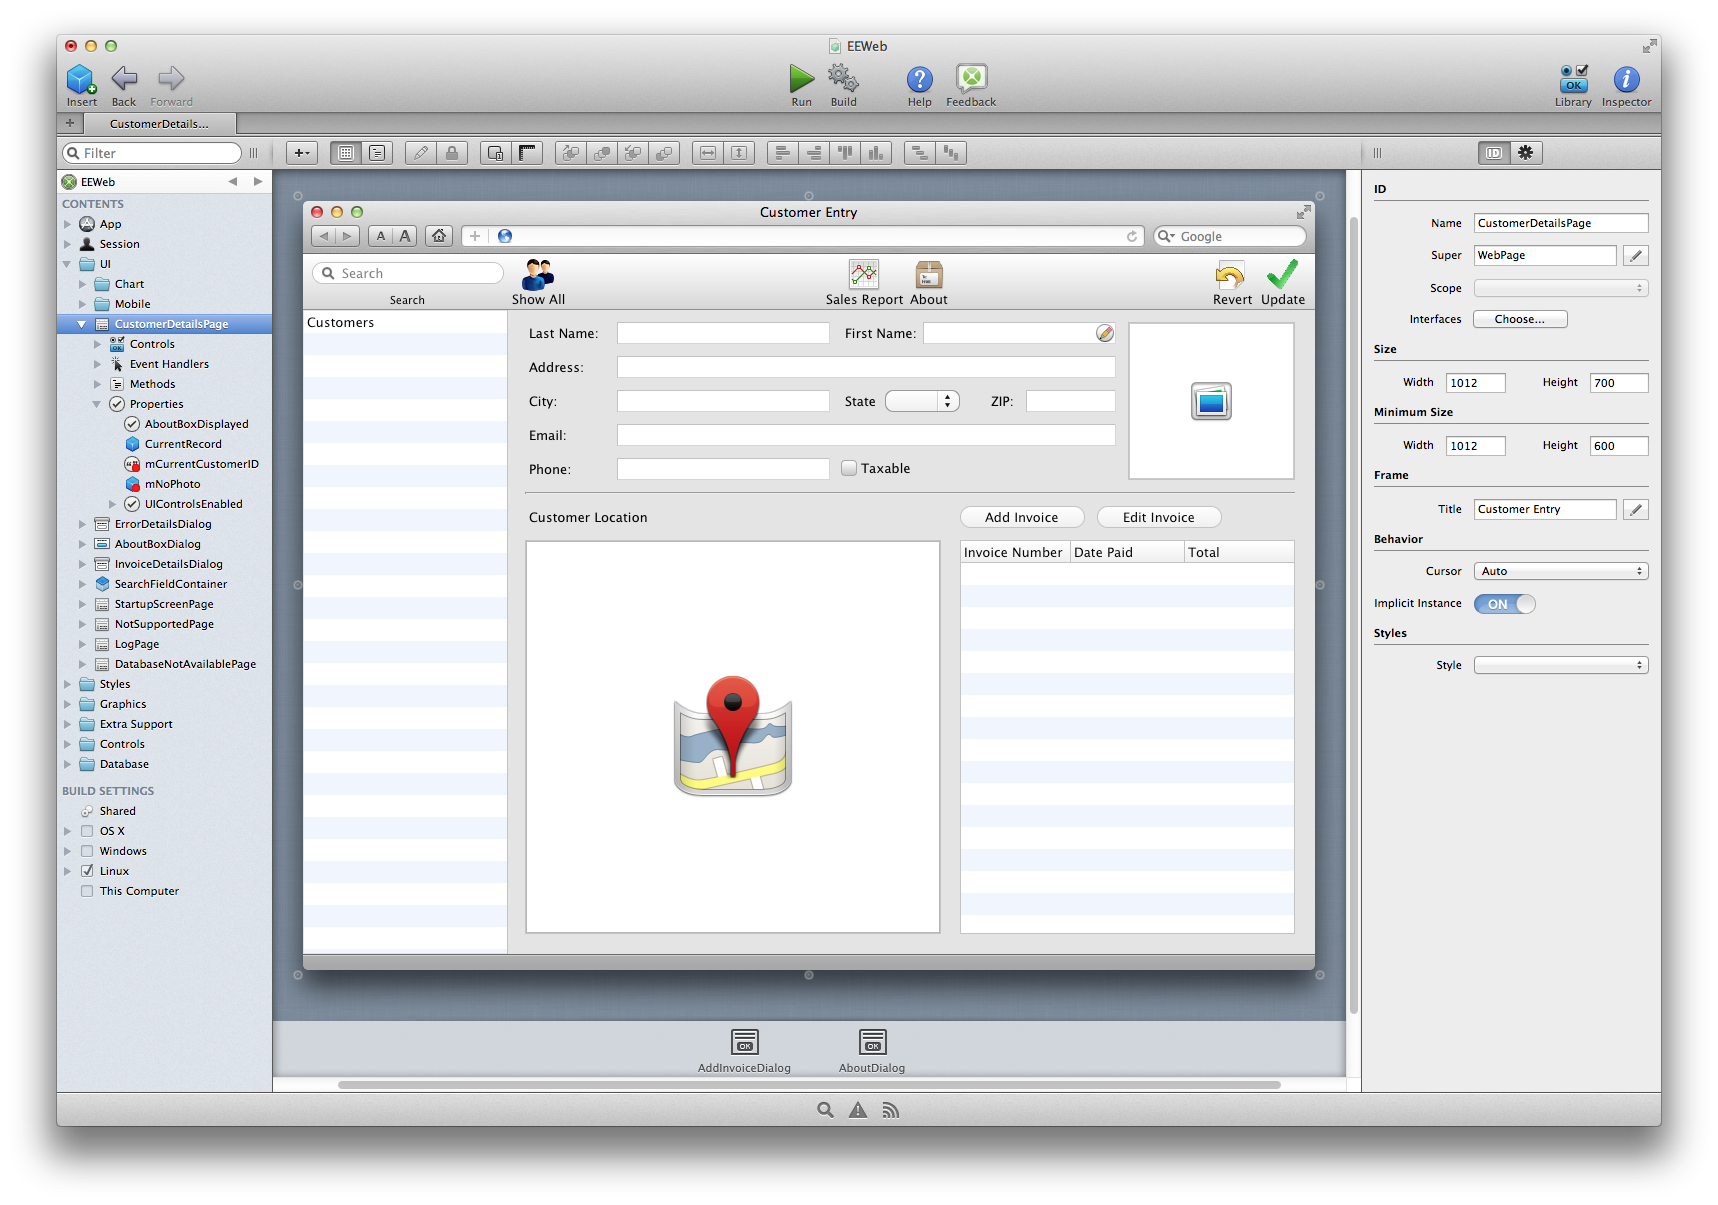Toggle the Windows build checkbox
Screen dimensions: 1718x1205
87,851
